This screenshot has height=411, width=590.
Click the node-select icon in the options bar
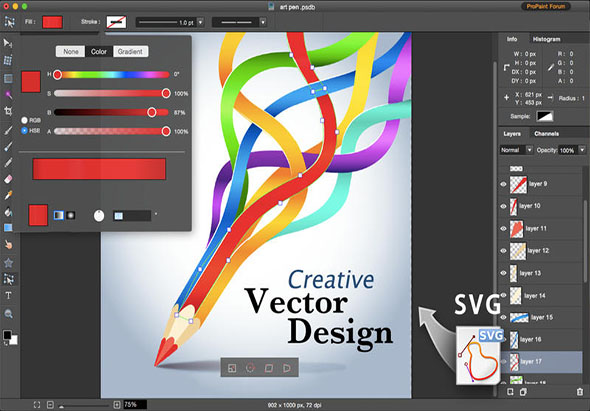[x=9, y=22]
